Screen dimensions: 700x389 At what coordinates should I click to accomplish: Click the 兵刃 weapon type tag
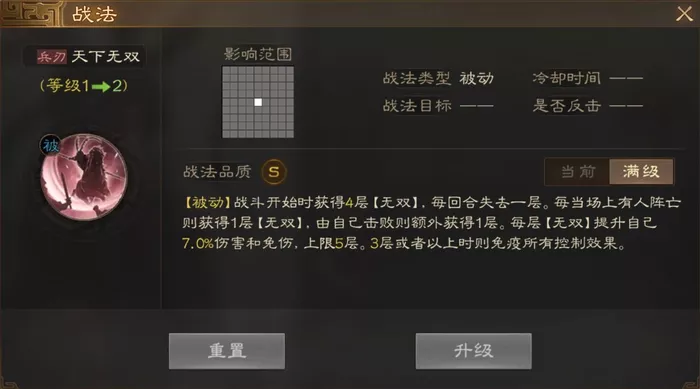click(52, 57)
